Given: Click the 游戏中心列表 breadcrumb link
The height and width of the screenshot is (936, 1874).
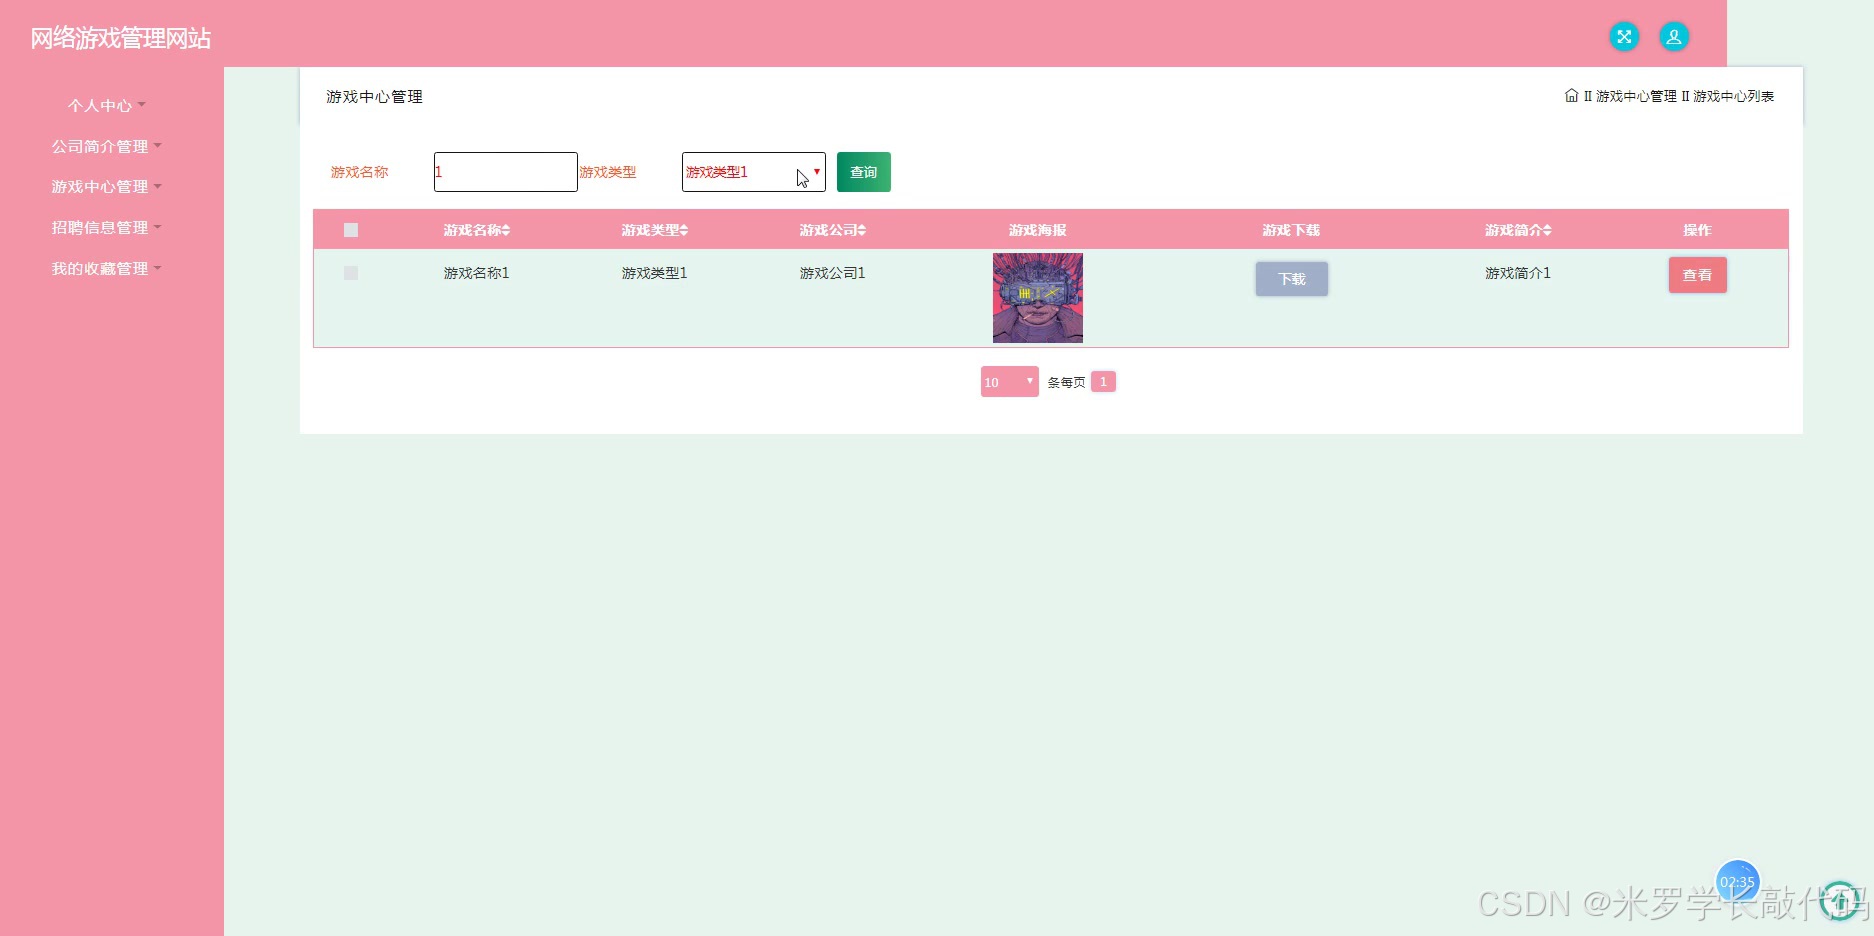Looking at the screenshot, I should tap(1733, 96).
